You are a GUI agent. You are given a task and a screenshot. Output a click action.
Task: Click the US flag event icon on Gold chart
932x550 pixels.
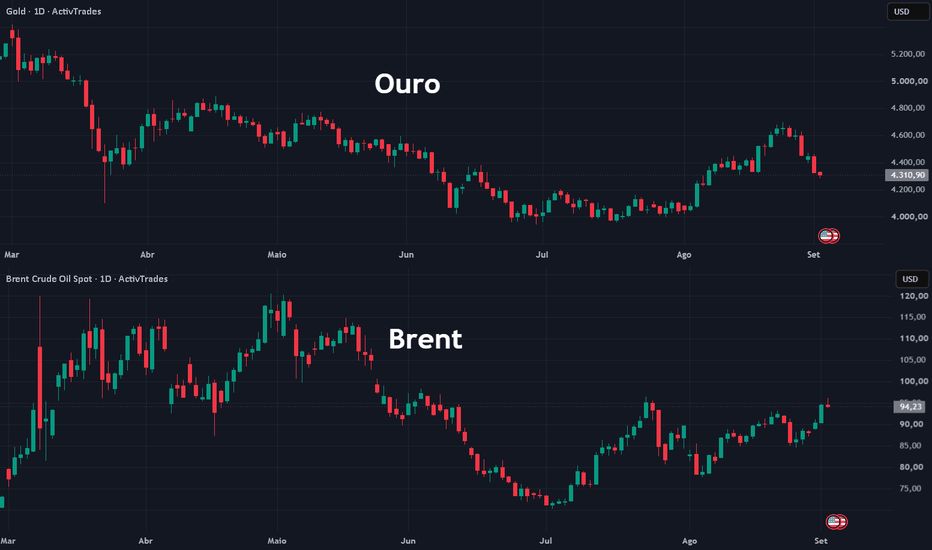[x=829, y=236]
